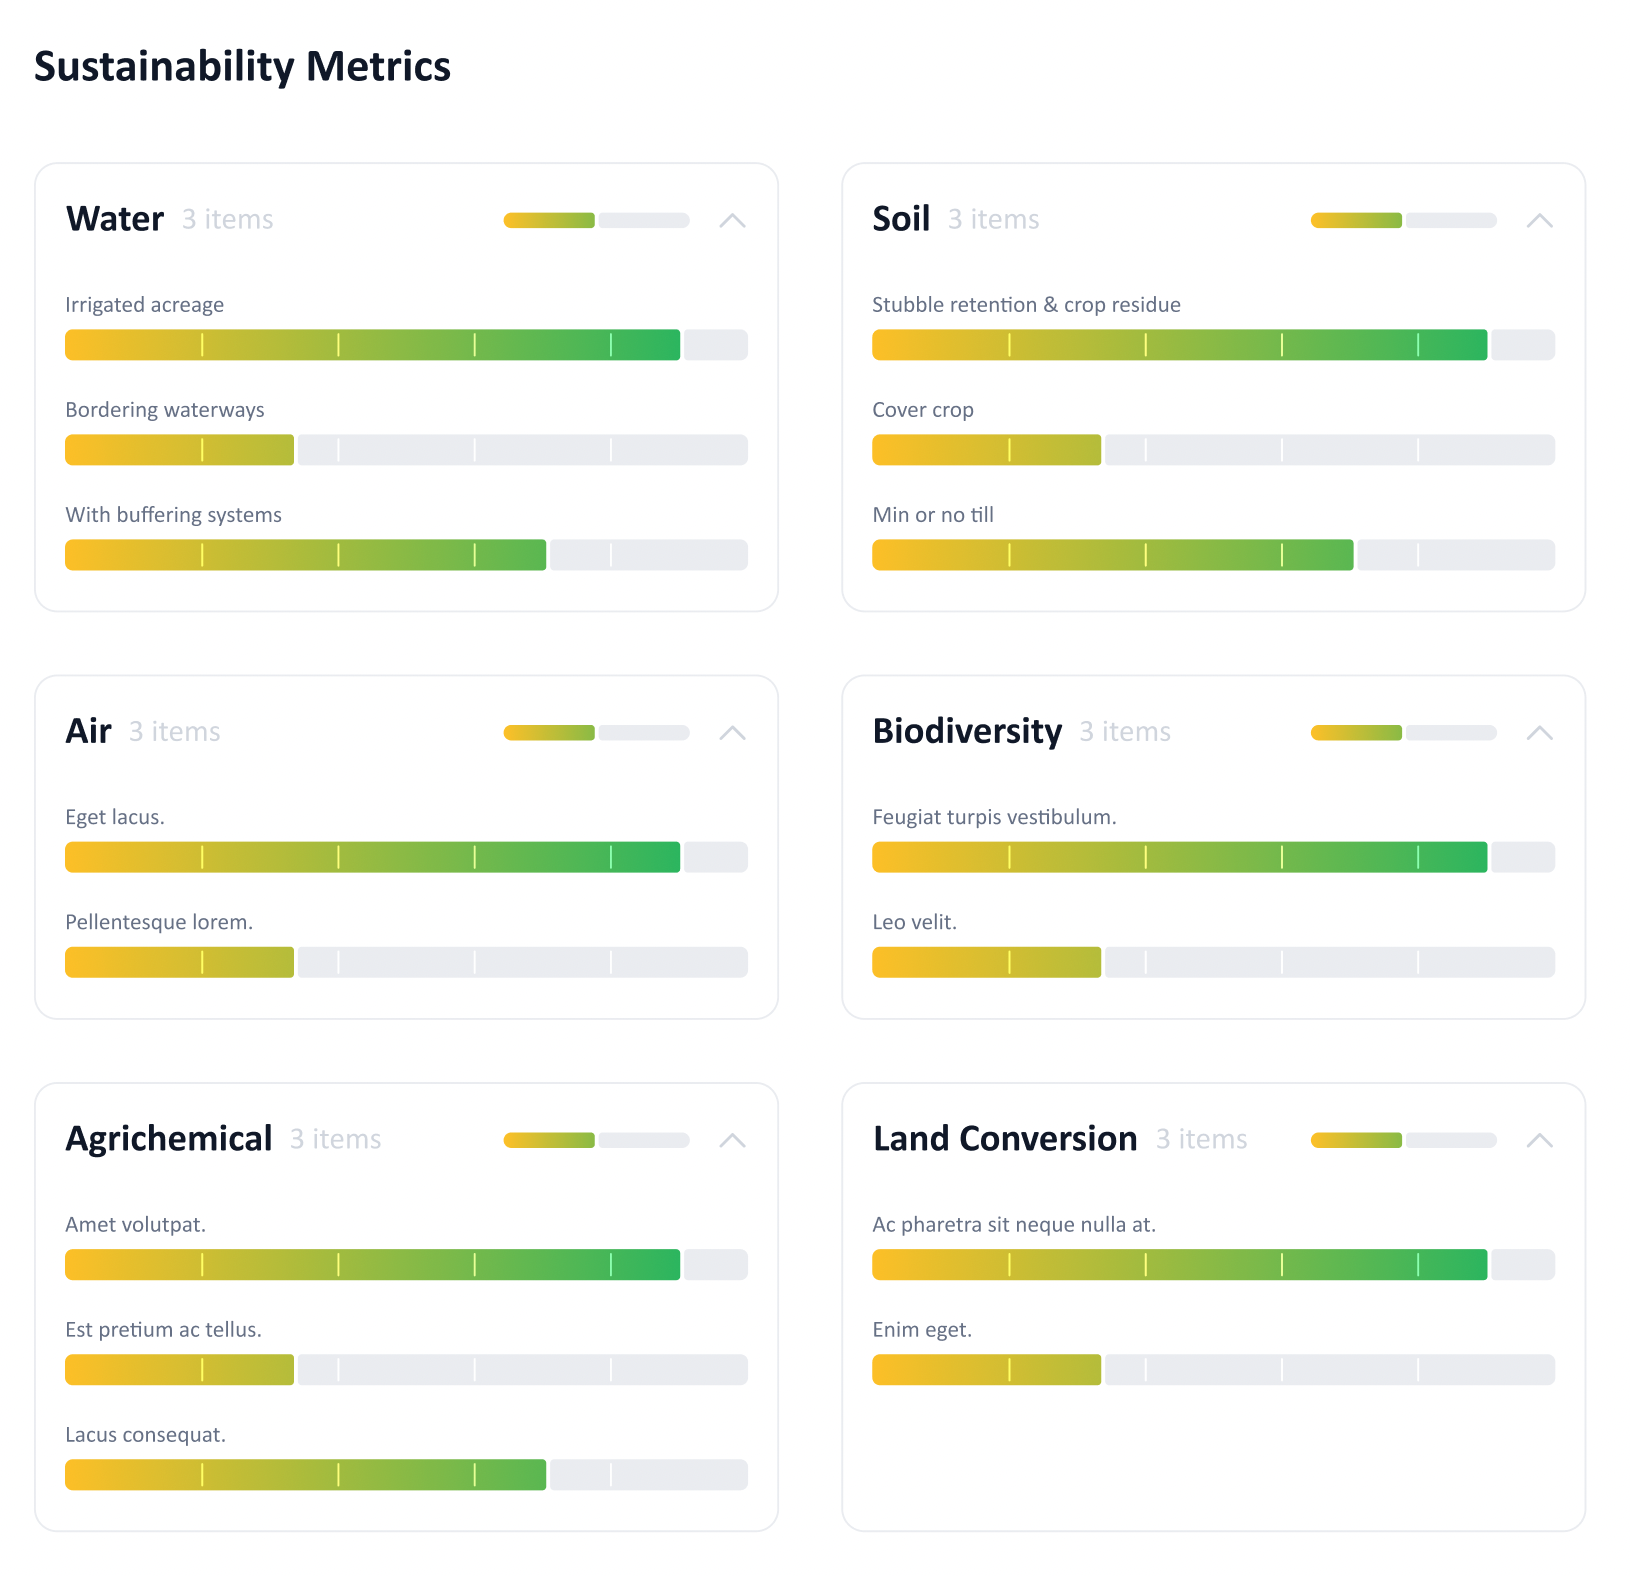
Task: Click the Min or no till bar
Action: click(1213, 555)
